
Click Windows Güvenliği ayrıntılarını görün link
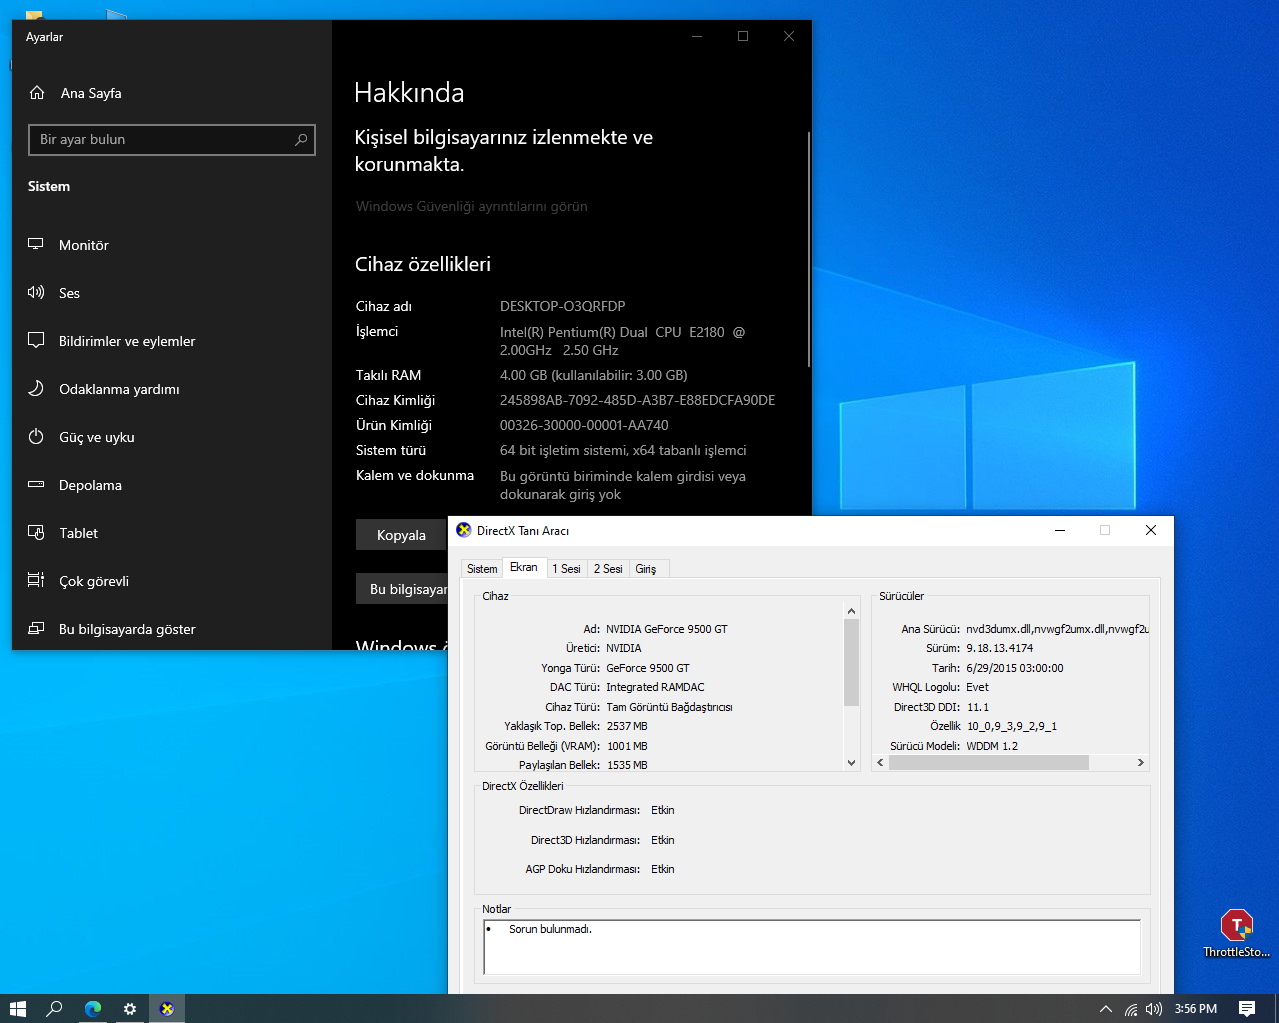(x=471, y=206)
